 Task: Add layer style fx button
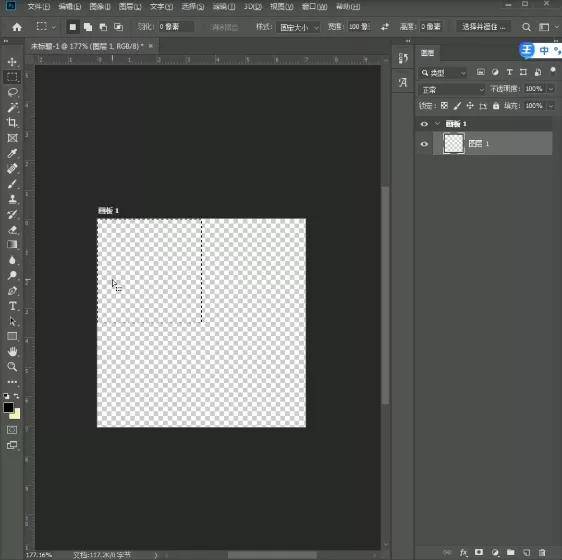463,552
